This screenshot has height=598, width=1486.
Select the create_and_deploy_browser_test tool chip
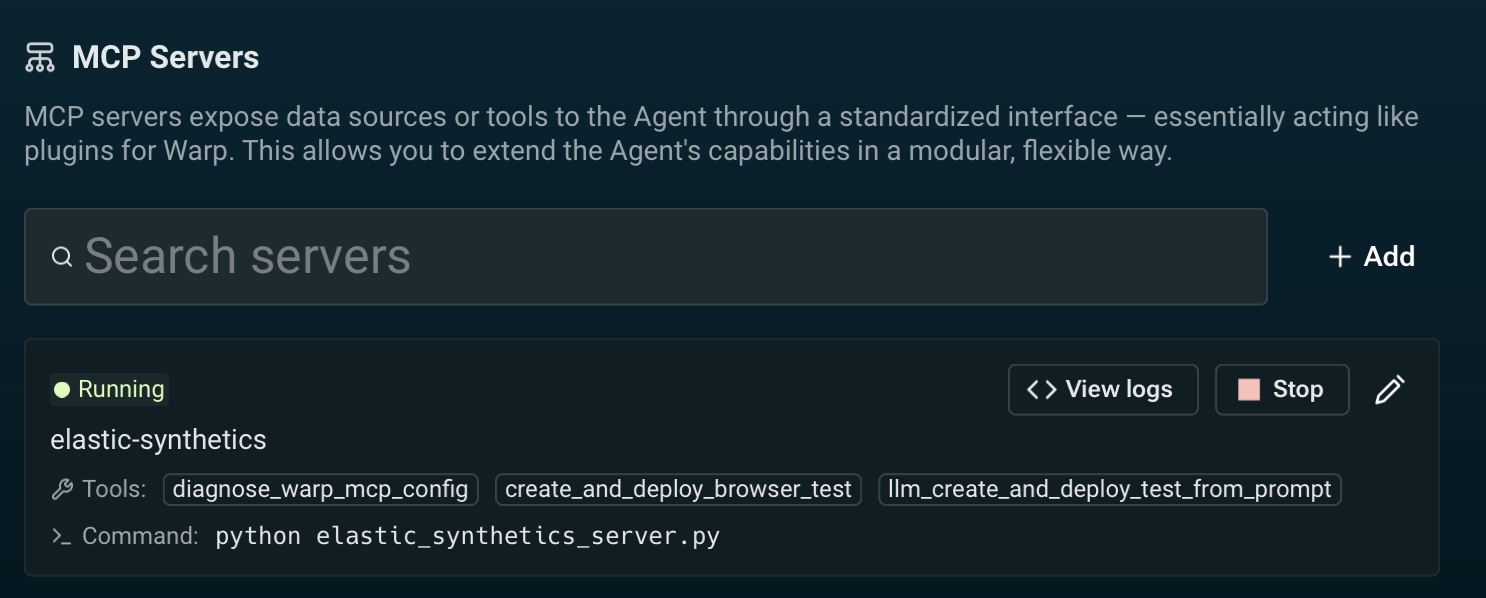pos(678,489)
